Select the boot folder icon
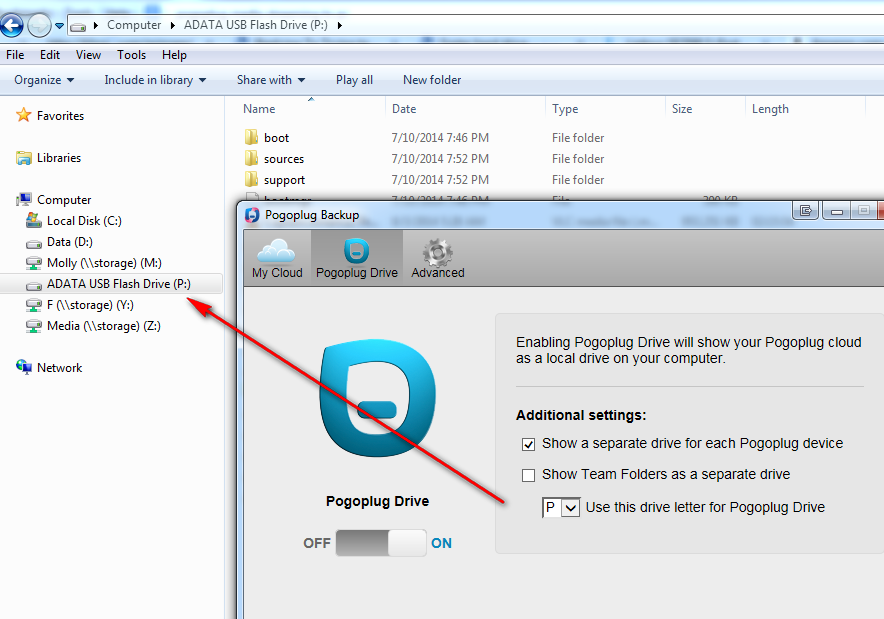 tap(251, 137)
